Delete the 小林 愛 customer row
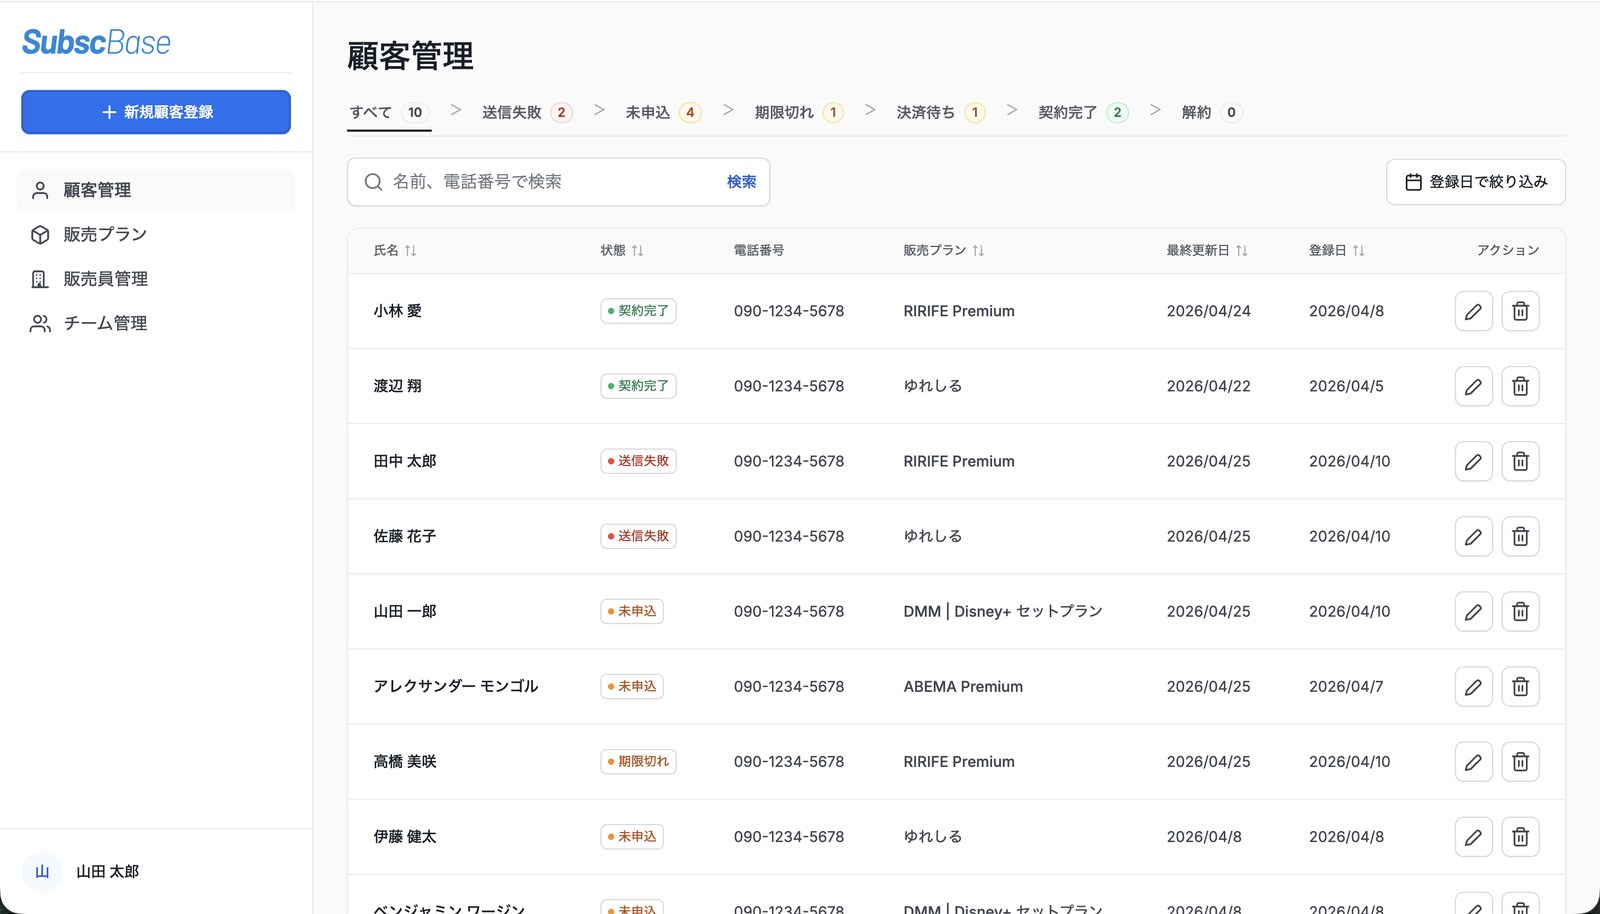This screenshot has height=914, width=1600. coord(1520,311)
